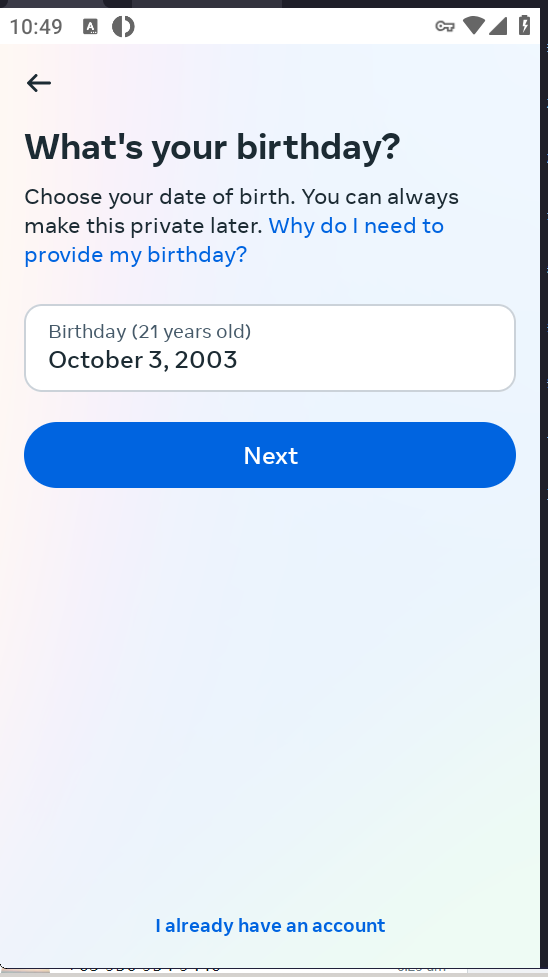Image resolution: width=548 pixels, height=977 pixels.
Task: Click the 'What's your birthday?' heading
Action: 212,147
